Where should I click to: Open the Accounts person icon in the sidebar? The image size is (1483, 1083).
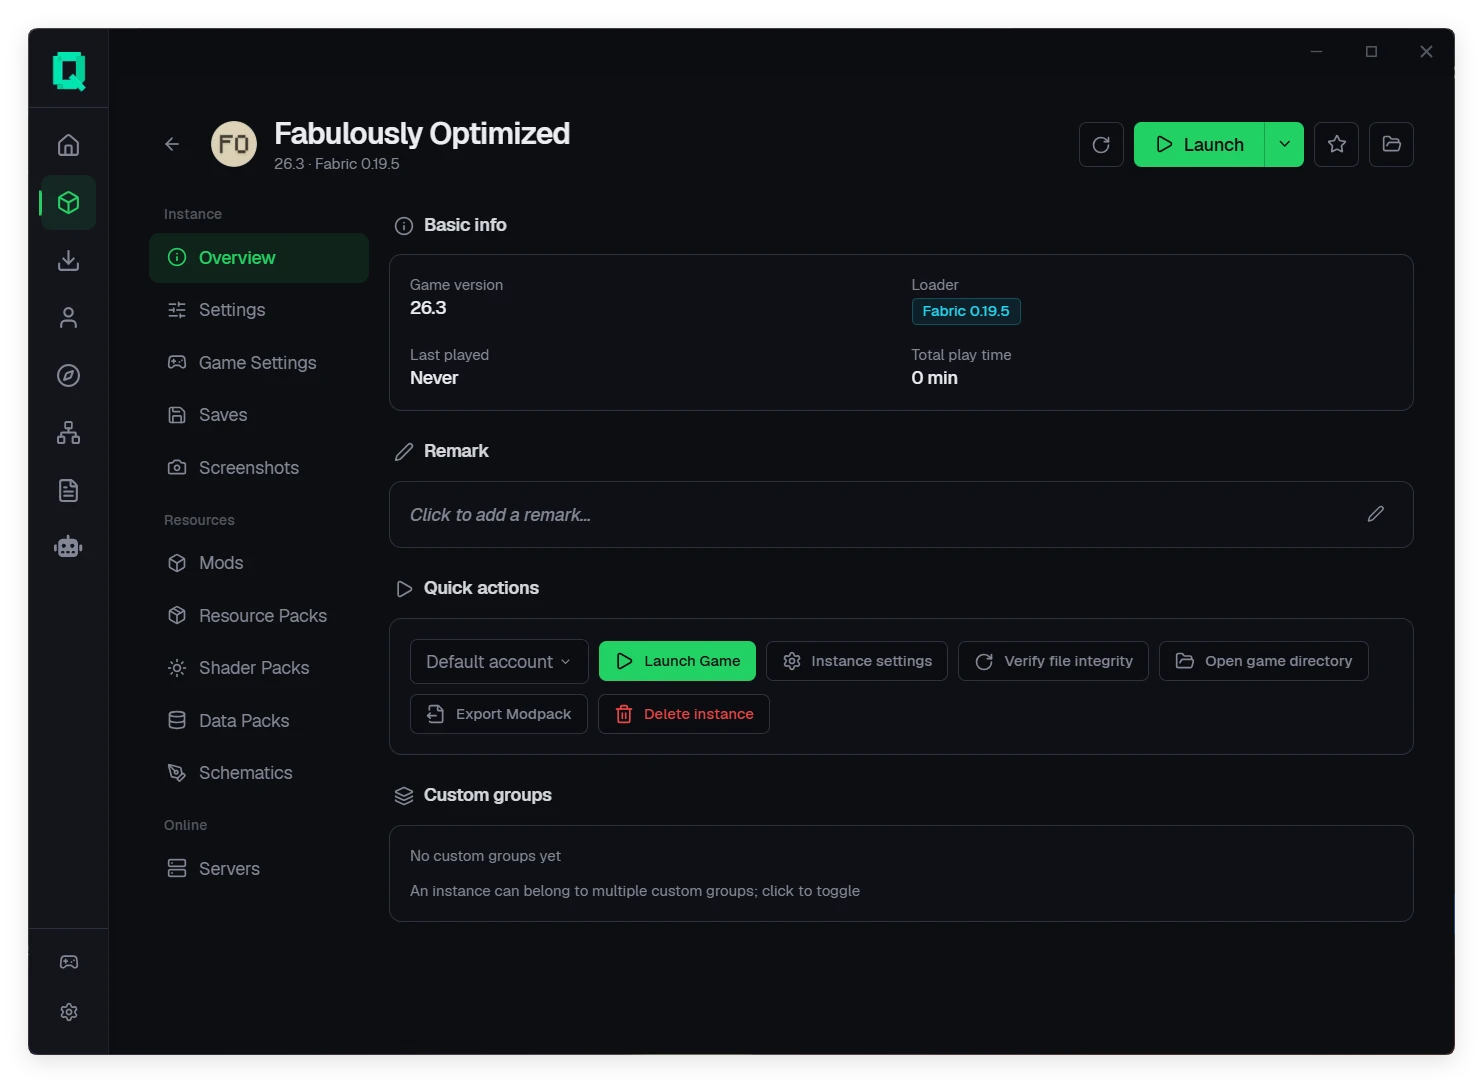tap(68, 318)
